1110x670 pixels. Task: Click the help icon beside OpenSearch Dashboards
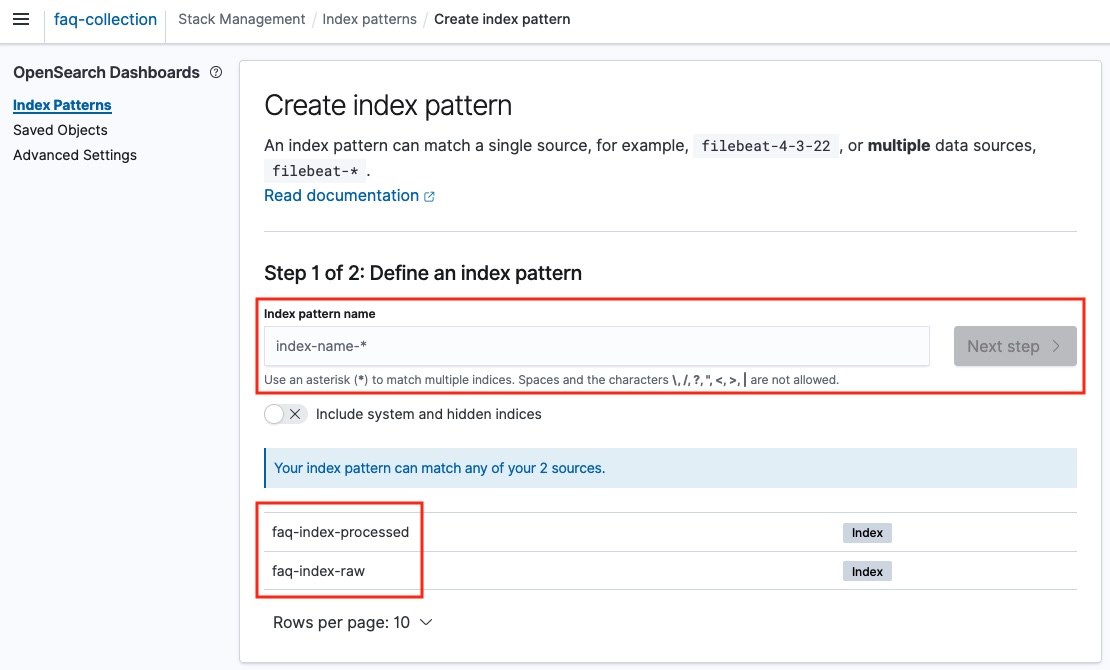coord(216,72)
